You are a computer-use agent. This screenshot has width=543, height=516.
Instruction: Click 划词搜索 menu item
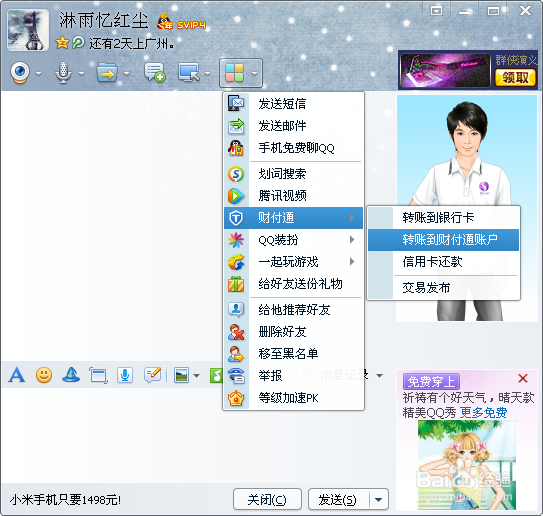(x=293, y=174)
